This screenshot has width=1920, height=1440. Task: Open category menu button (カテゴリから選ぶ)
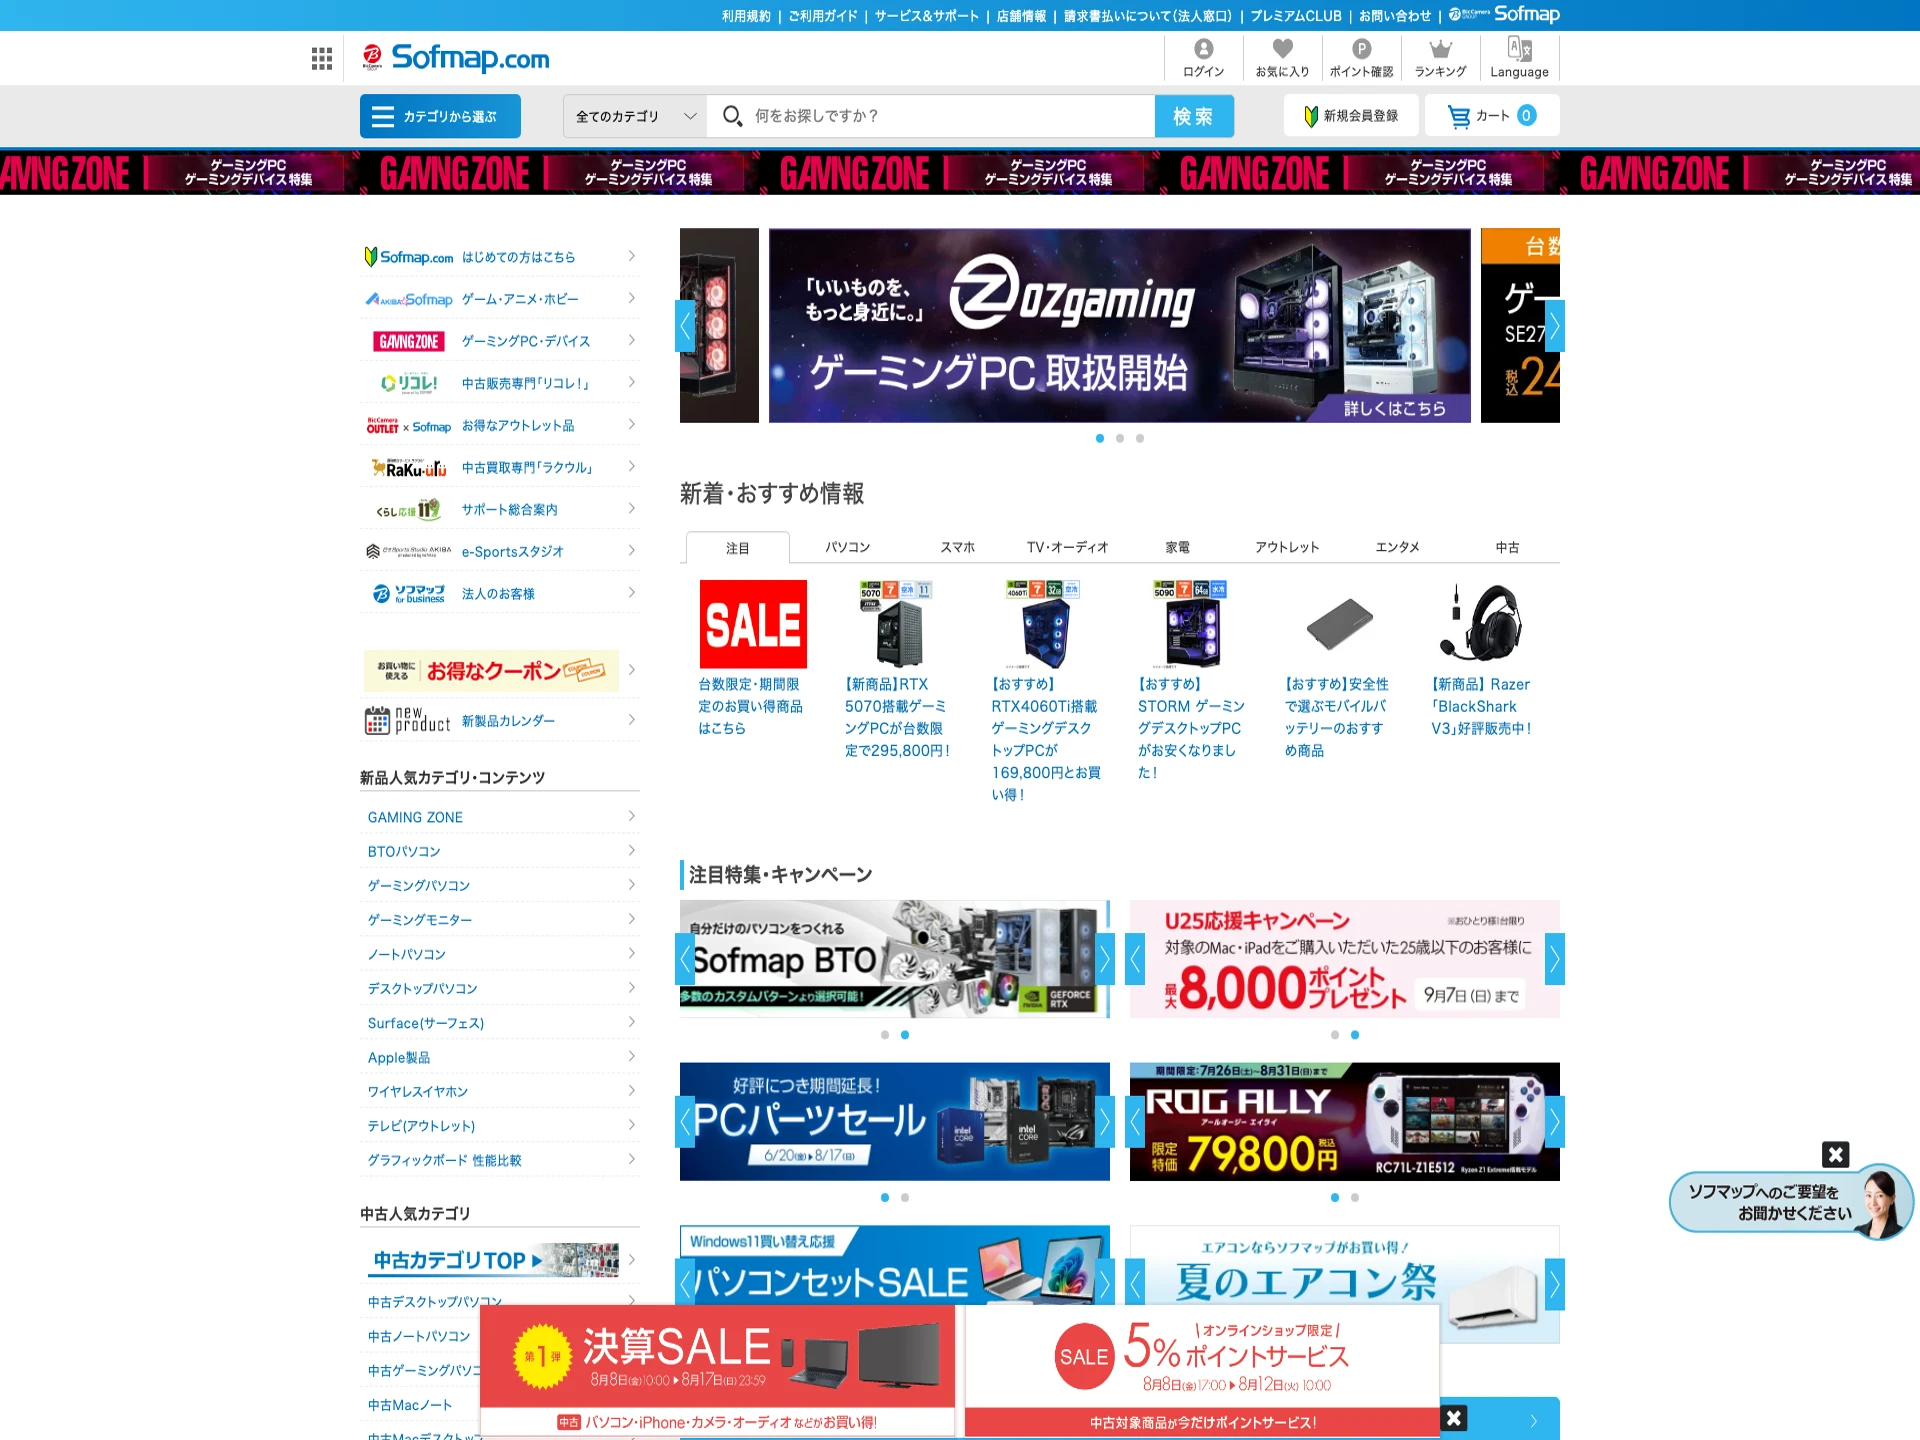coord(440,116)
